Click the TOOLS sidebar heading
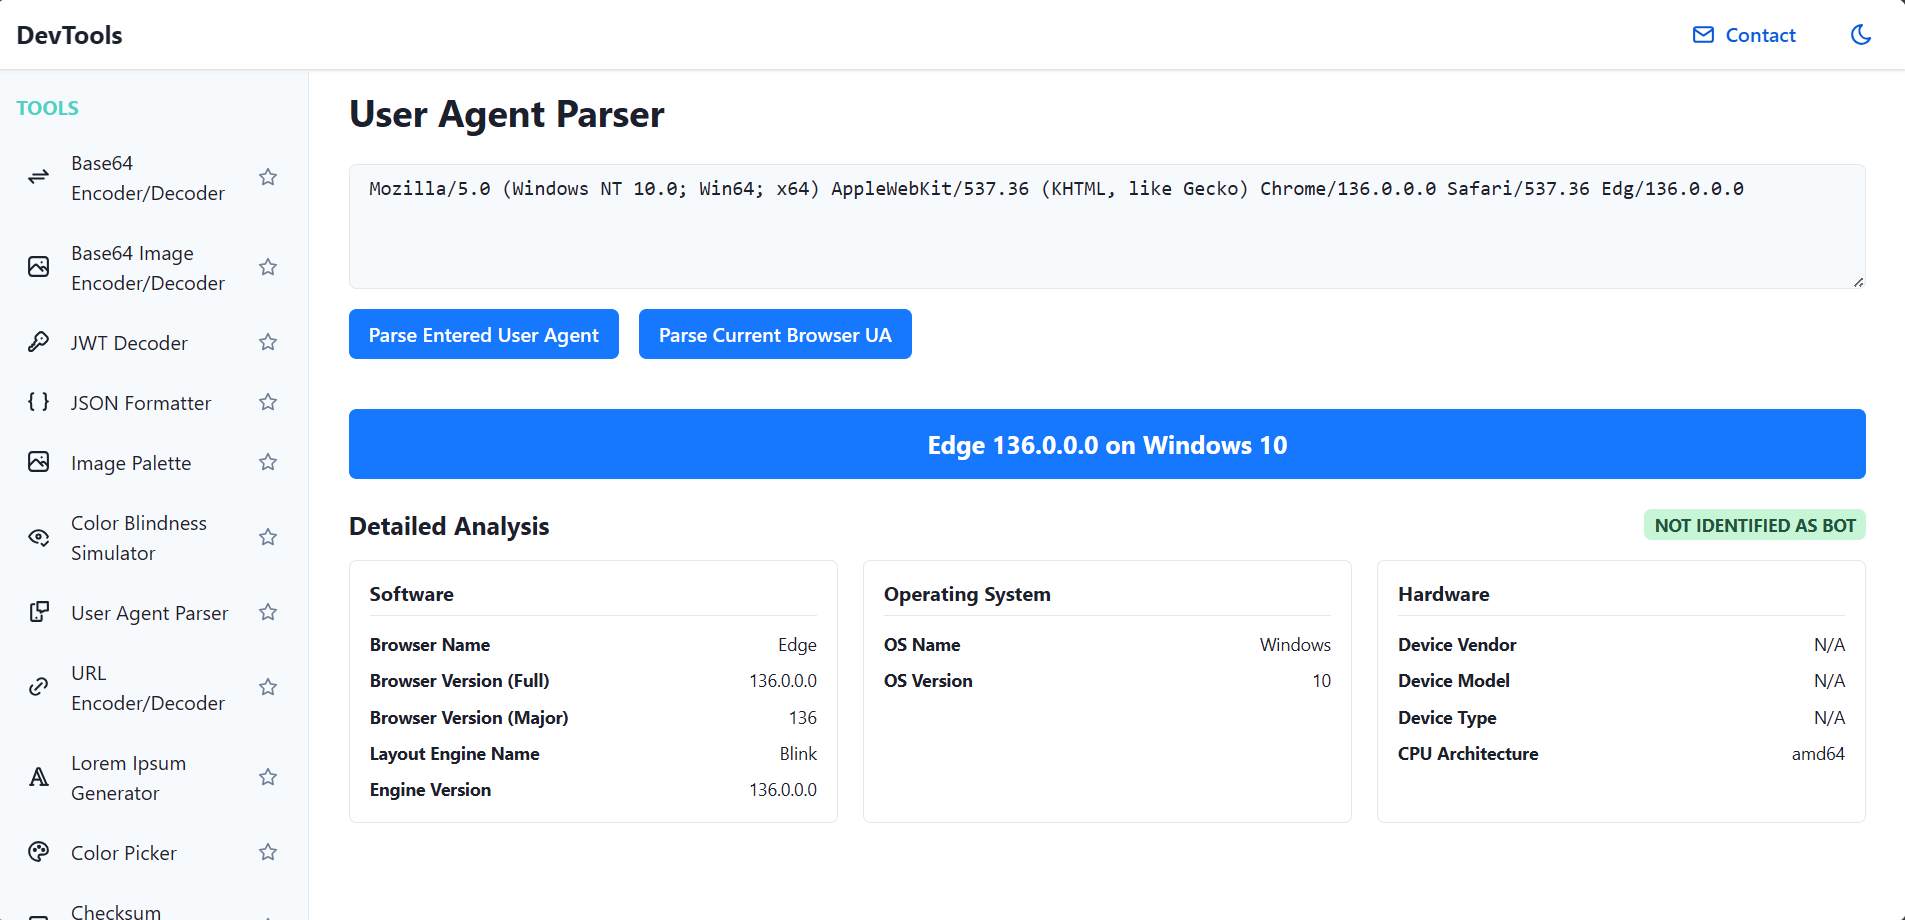 pos(47,108)
